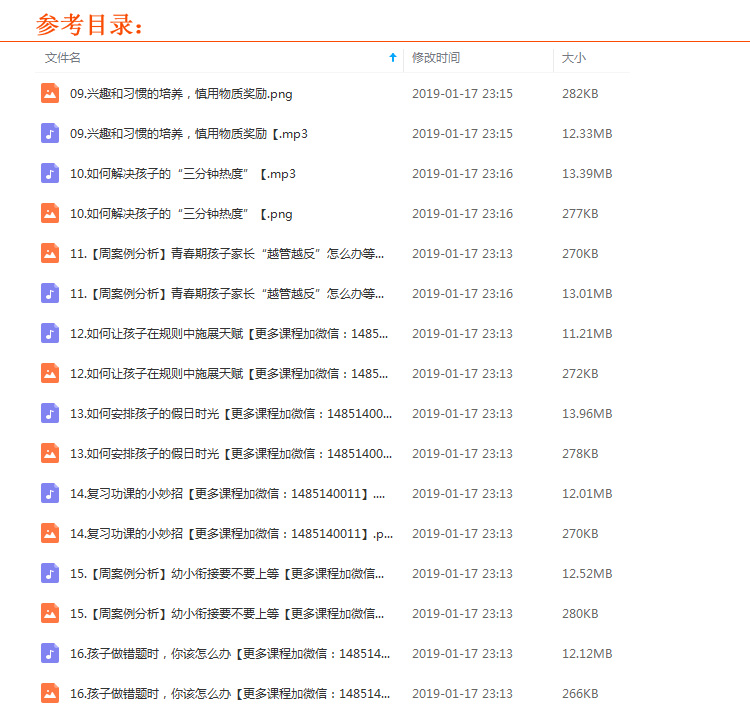Click image icon of the 280KB 15.周案例分析 file
The width and height of the screenshot is (750, 725).
coord(50,613)
